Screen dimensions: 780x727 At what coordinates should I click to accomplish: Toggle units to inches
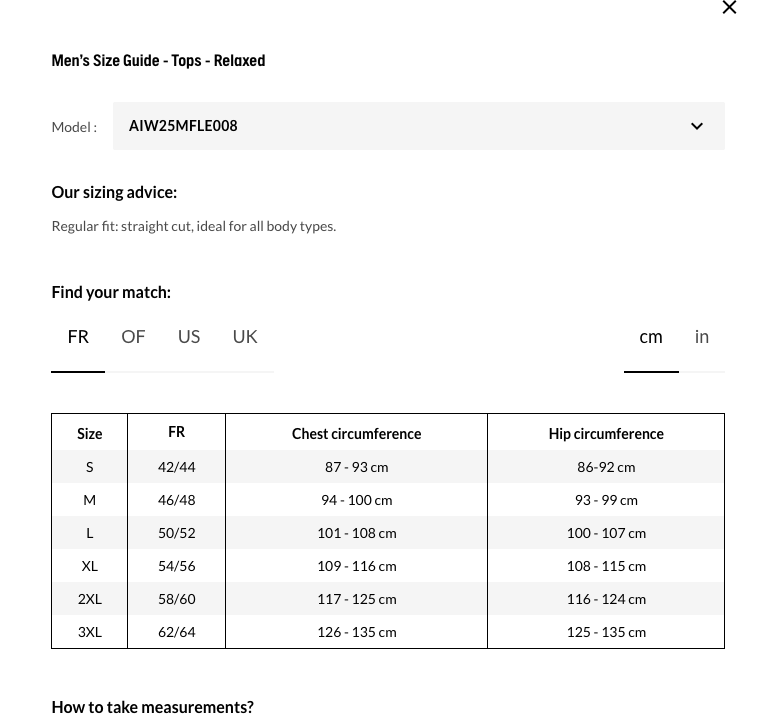702,337
